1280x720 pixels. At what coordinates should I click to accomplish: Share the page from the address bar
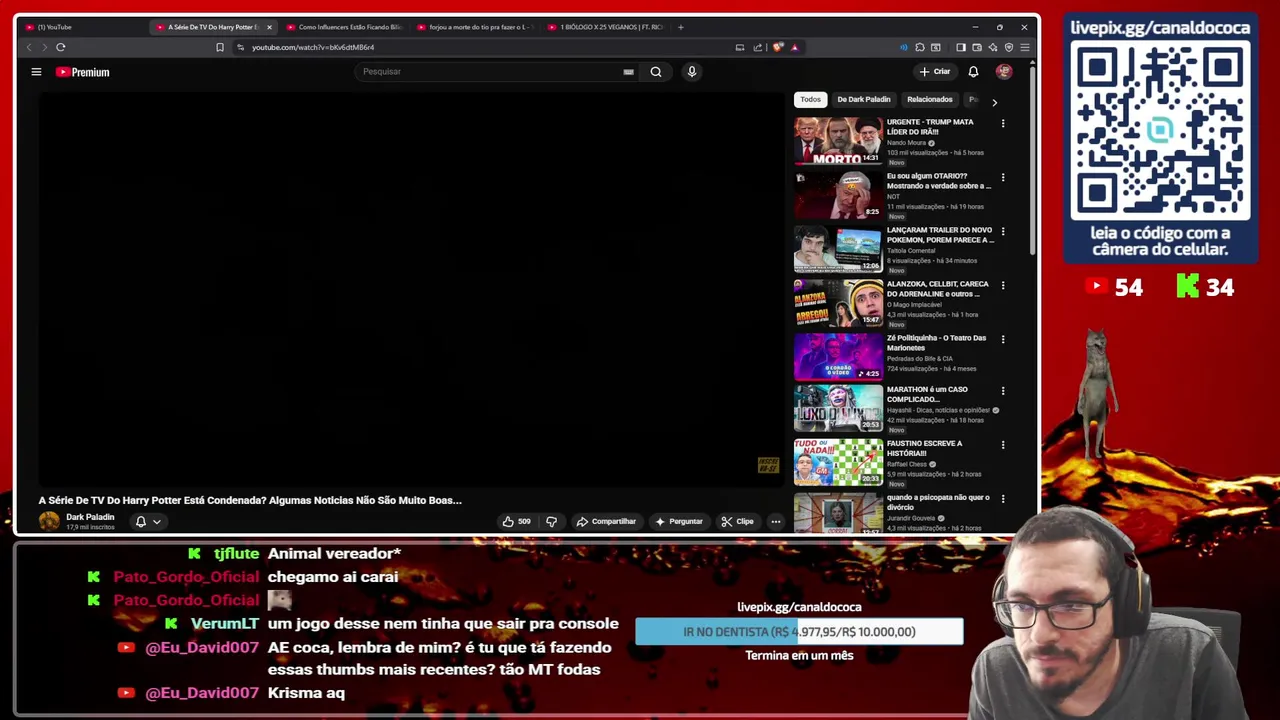click(x=758, y=47)
